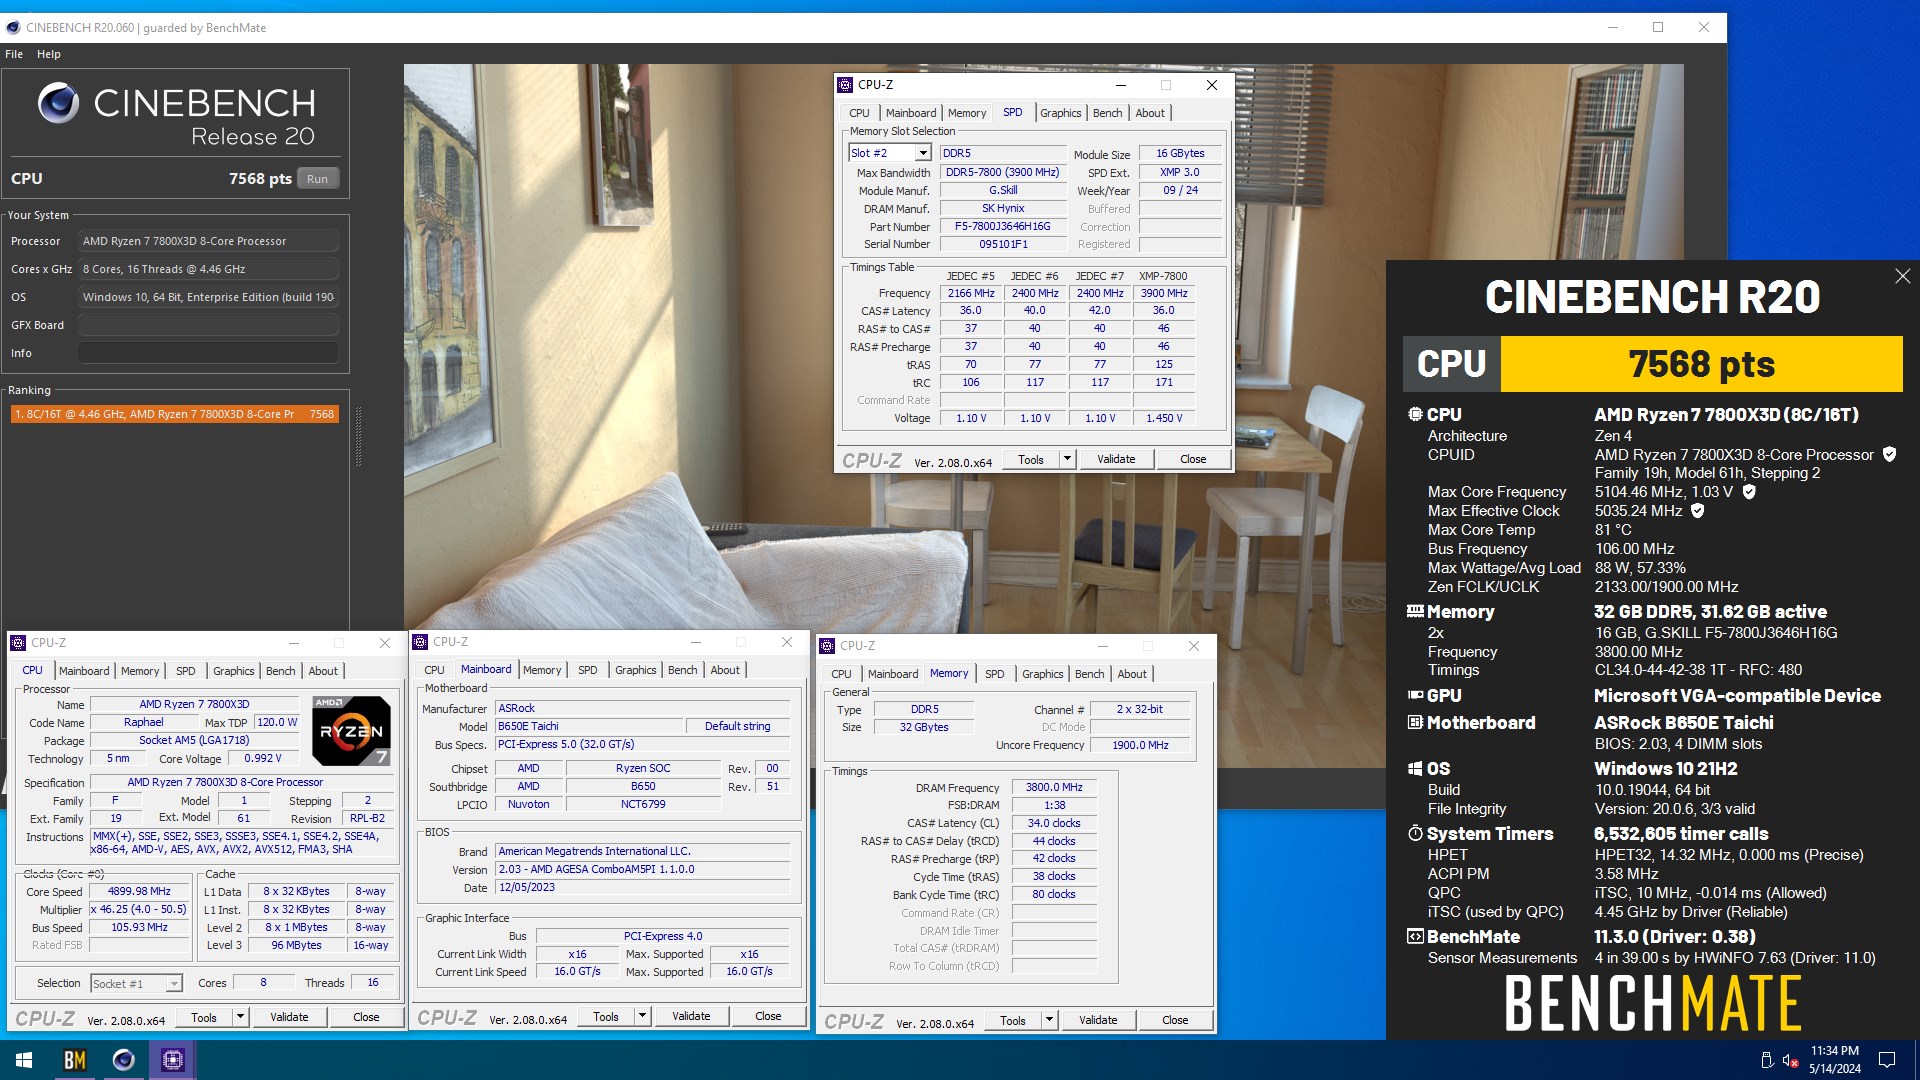Screen dimensions: 1920x1080
Task: Open the notification center icon
Action: tap(1887, 1060)
